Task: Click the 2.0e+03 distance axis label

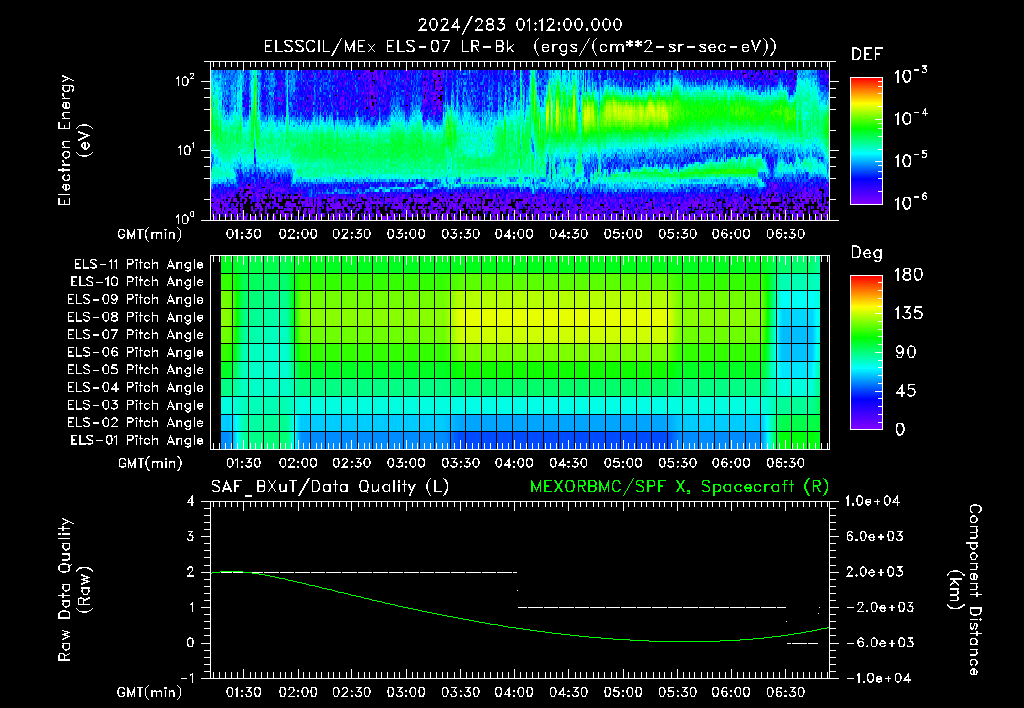Action: point(875,571)
